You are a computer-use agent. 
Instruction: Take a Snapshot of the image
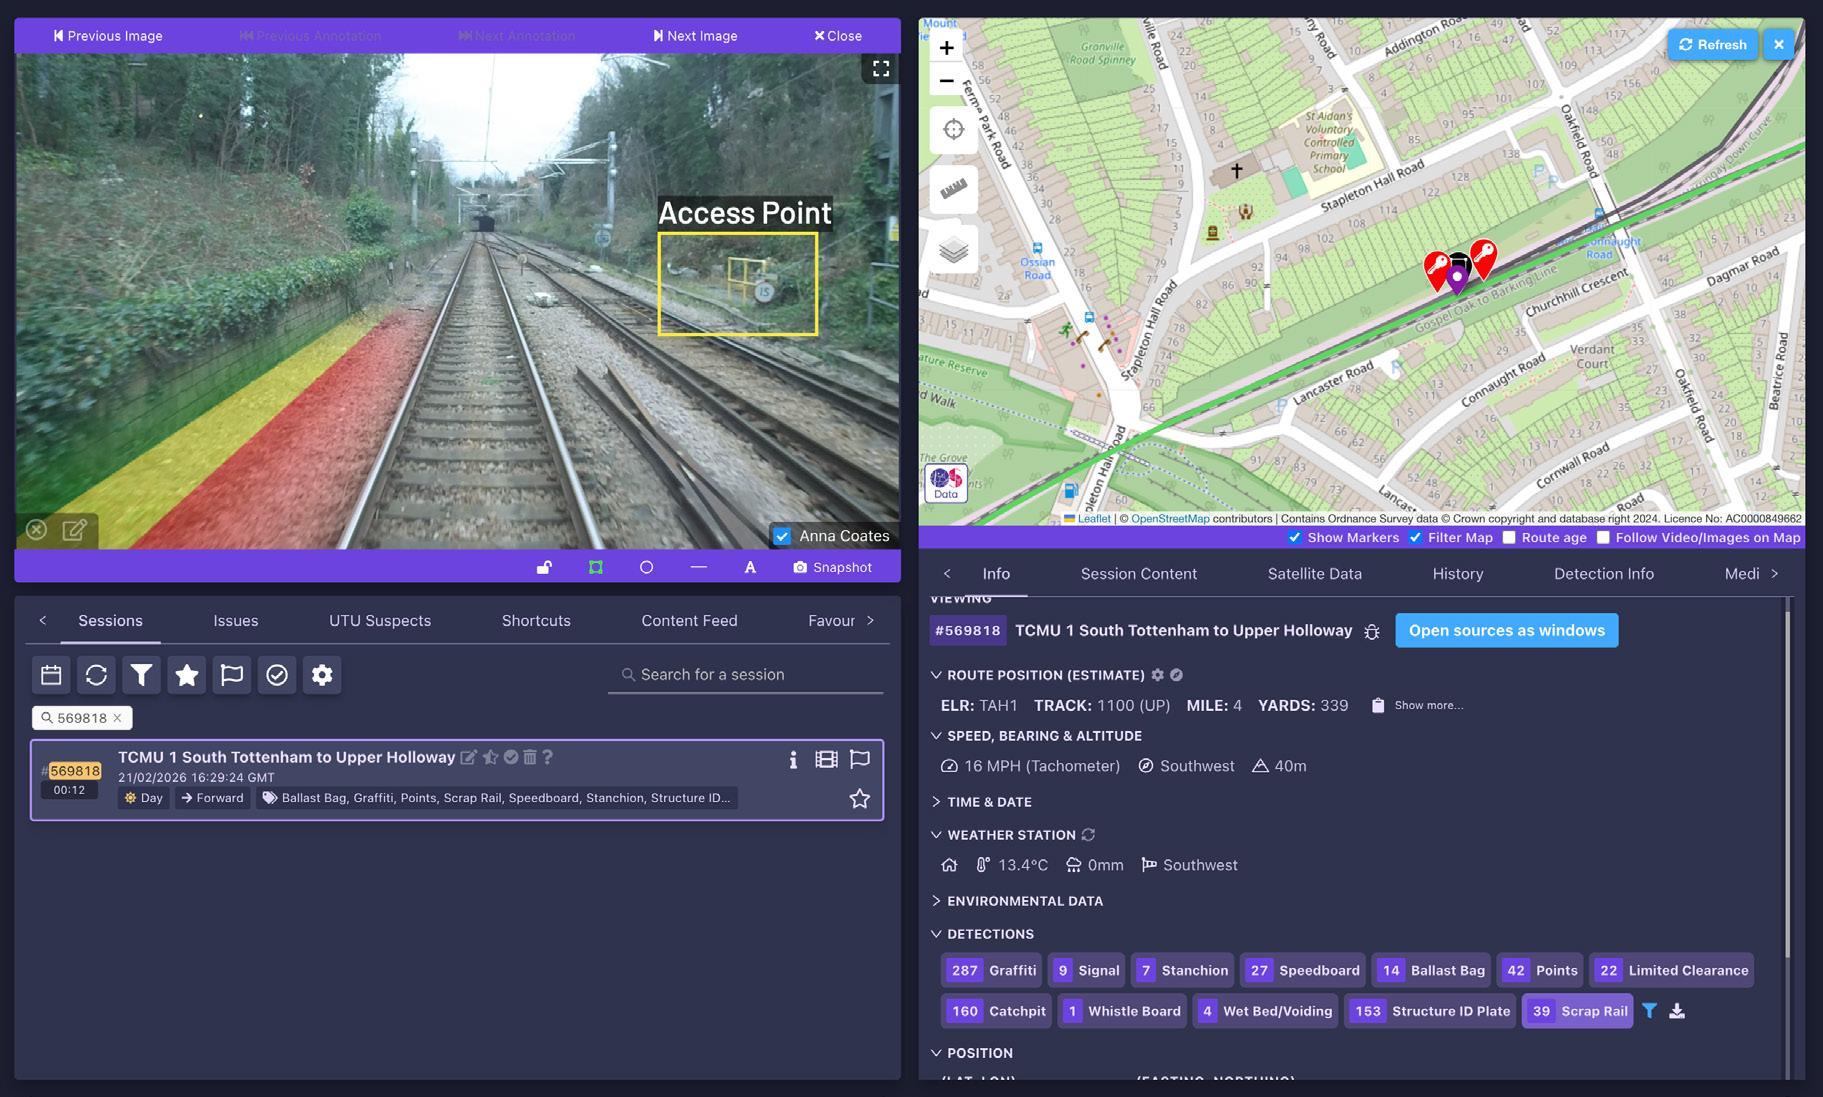click(x=832, y=567)
